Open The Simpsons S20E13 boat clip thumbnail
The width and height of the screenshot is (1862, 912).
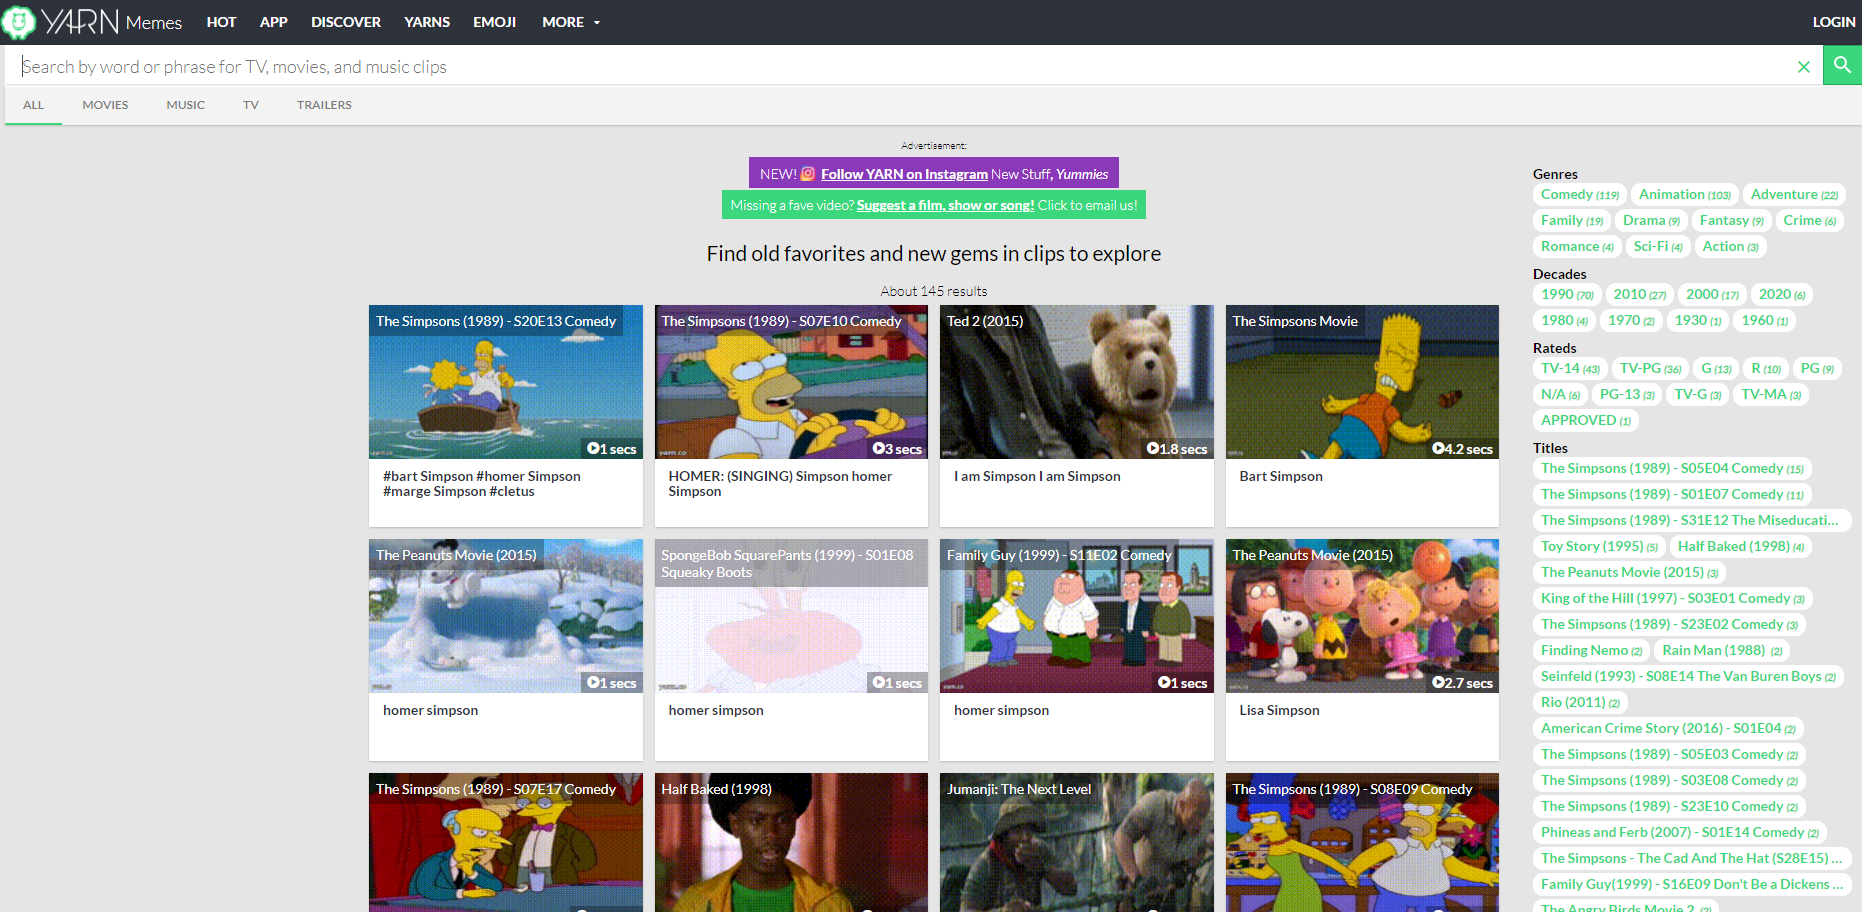506,382
